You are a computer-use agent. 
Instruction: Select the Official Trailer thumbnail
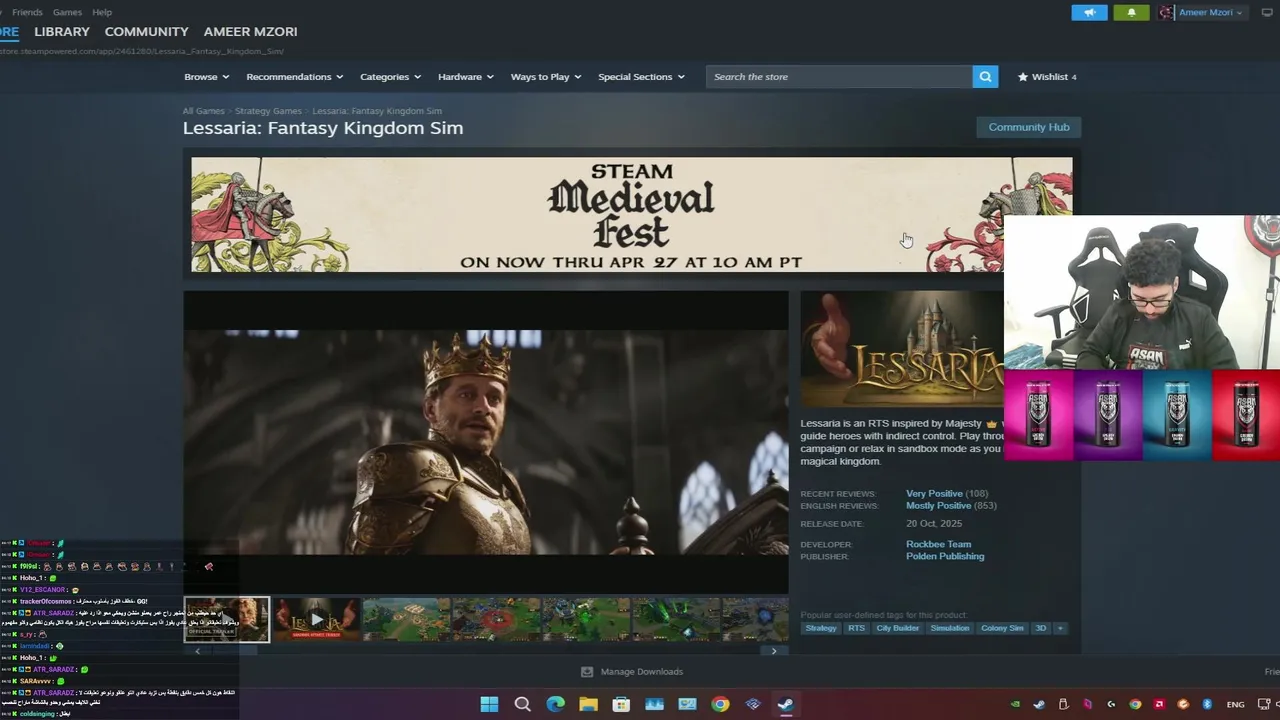coord(227,619)
